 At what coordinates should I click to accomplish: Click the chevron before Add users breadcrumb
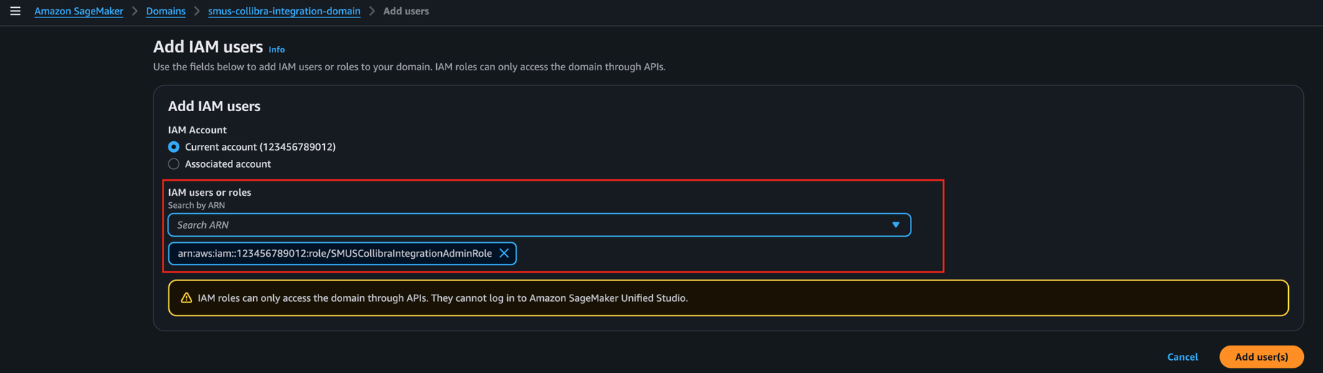[372, 10]
